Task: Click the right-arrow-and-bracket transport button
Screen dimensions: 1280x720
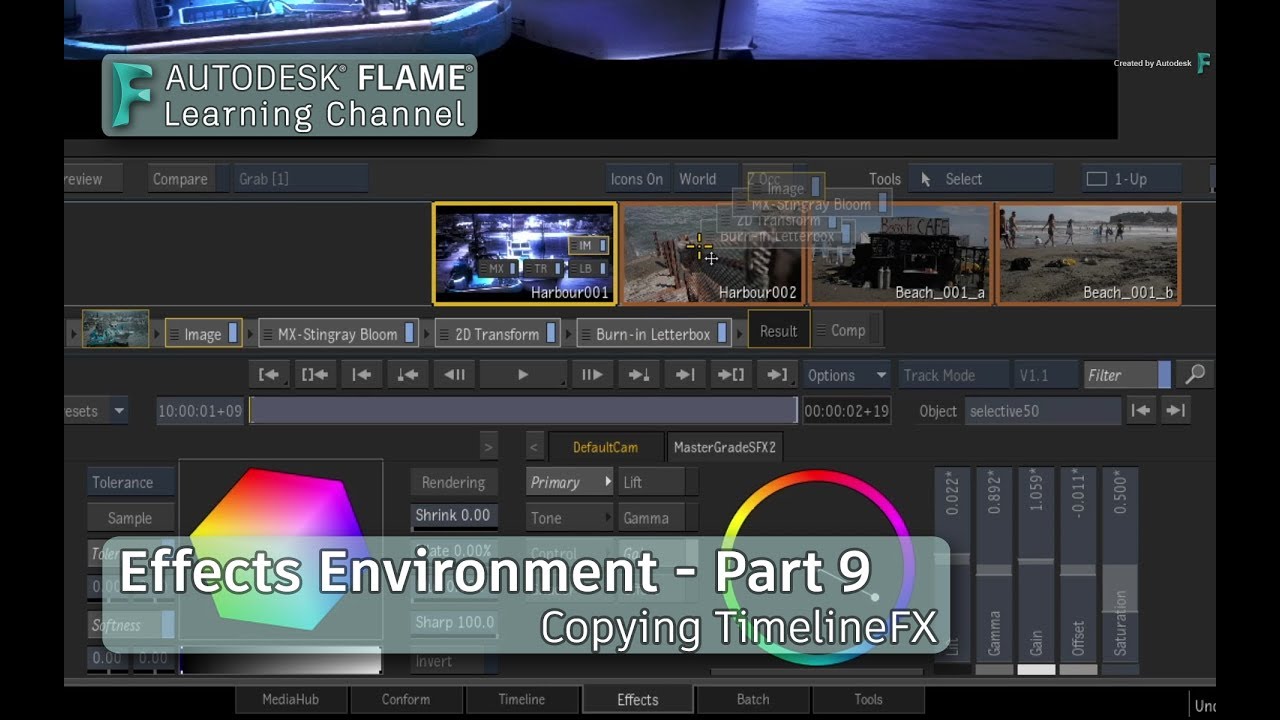Action: pyautogui.click(x=731, y=375)
